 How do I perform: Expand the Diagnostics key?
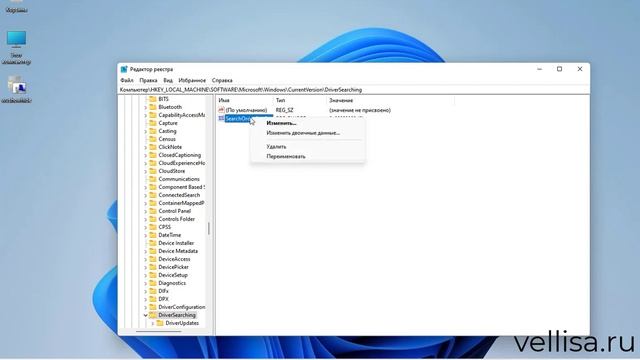(146, 283)
